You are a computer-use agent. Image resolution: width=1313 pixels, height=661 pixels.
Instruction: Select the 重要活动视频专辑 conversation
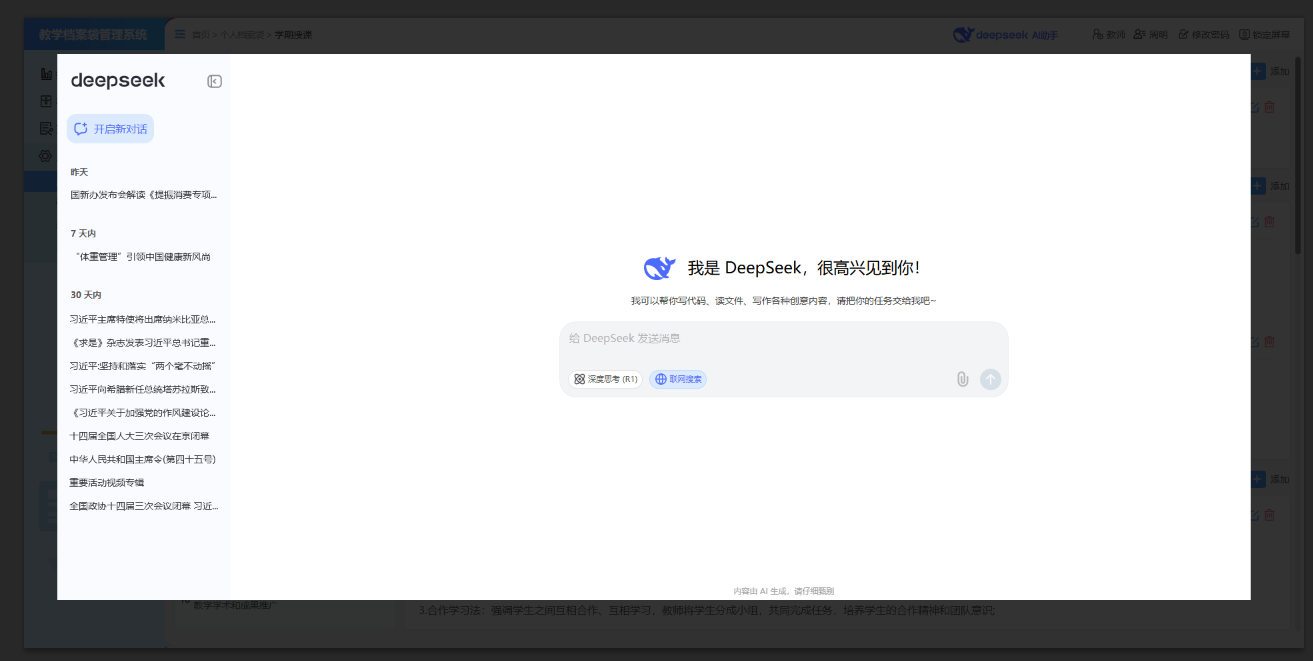tap(107, 482)
